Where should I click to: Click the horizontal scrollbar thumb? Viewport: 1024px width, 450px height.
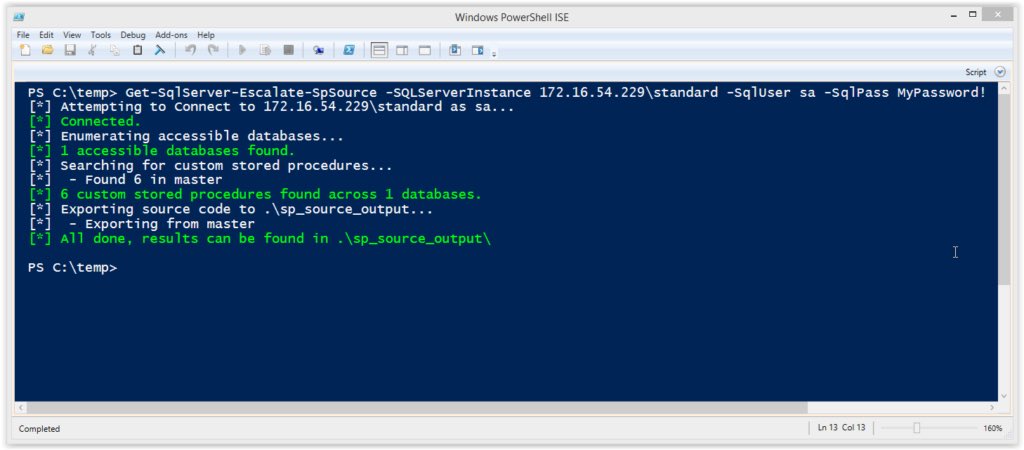(x=417, y=407)
